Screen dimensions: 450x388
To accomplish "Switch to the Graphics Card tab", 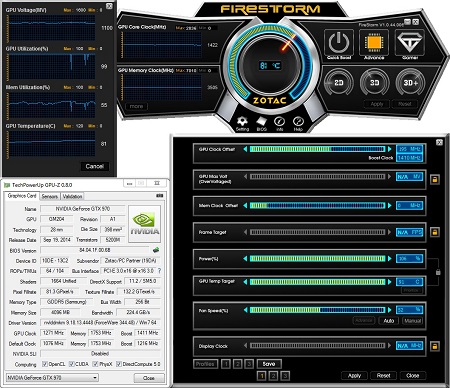I will pos(22,196).
